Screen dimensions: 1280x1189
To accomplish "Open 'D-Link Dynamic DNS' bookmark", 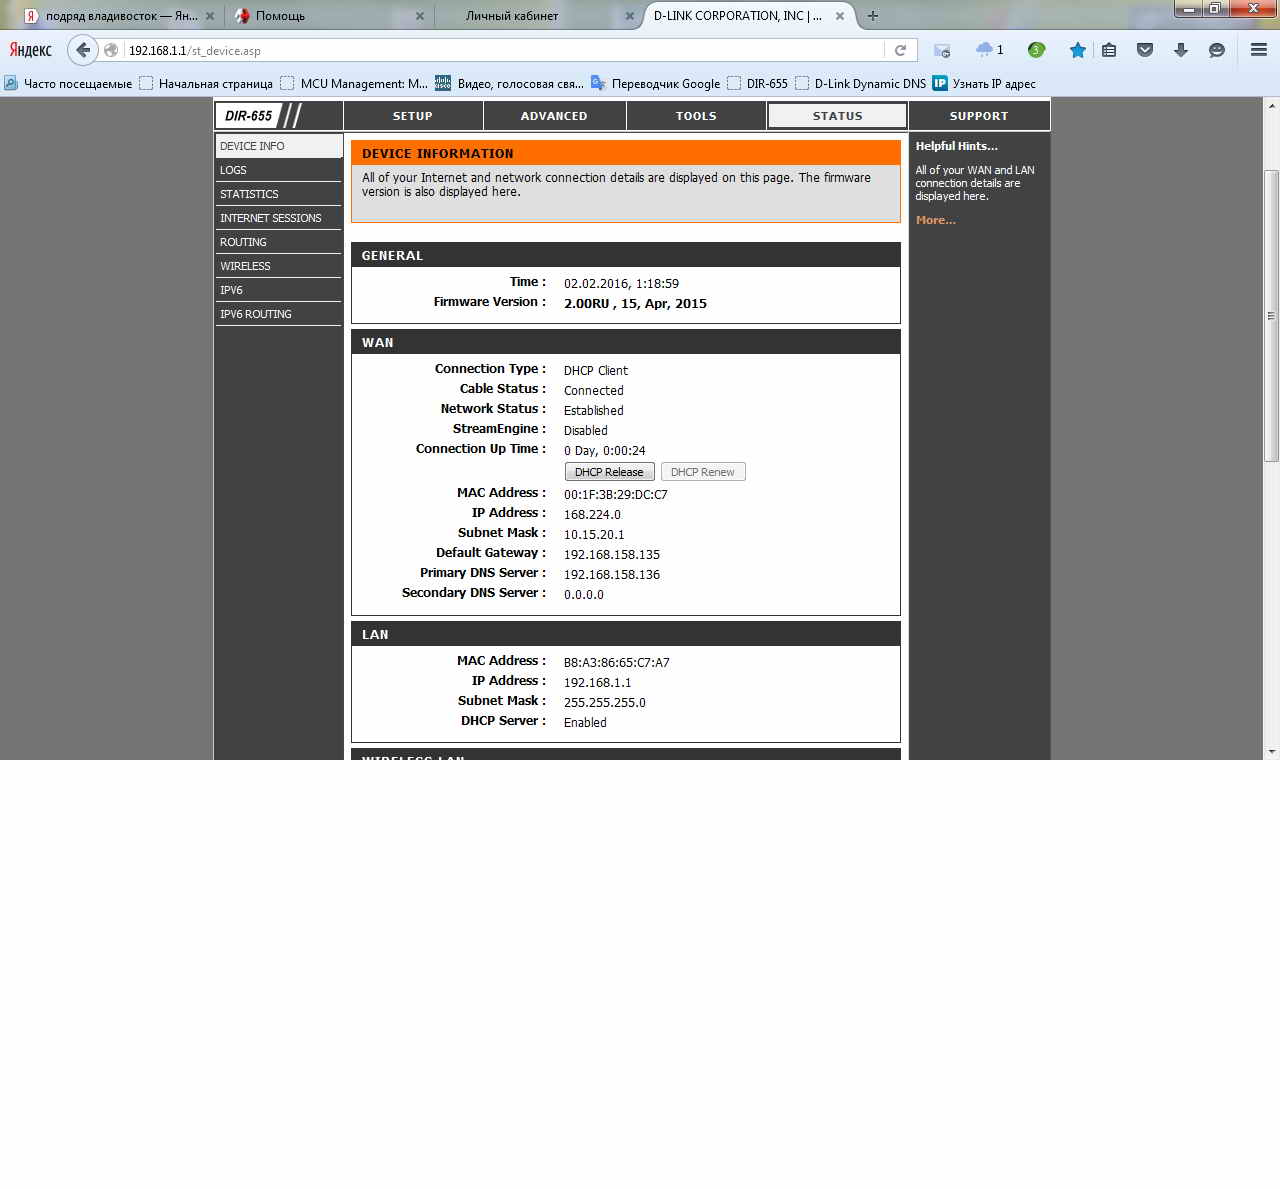I will point(861,84).
